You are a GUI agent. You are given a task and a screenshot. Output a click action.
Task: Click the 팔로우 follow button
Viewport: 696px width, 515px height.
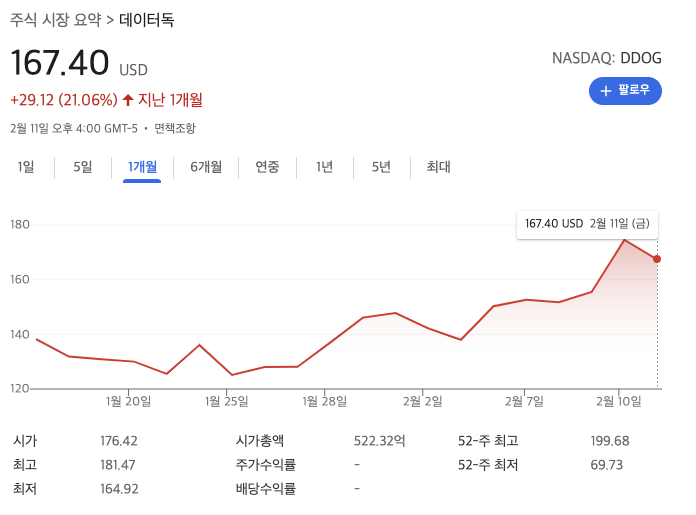625,91
